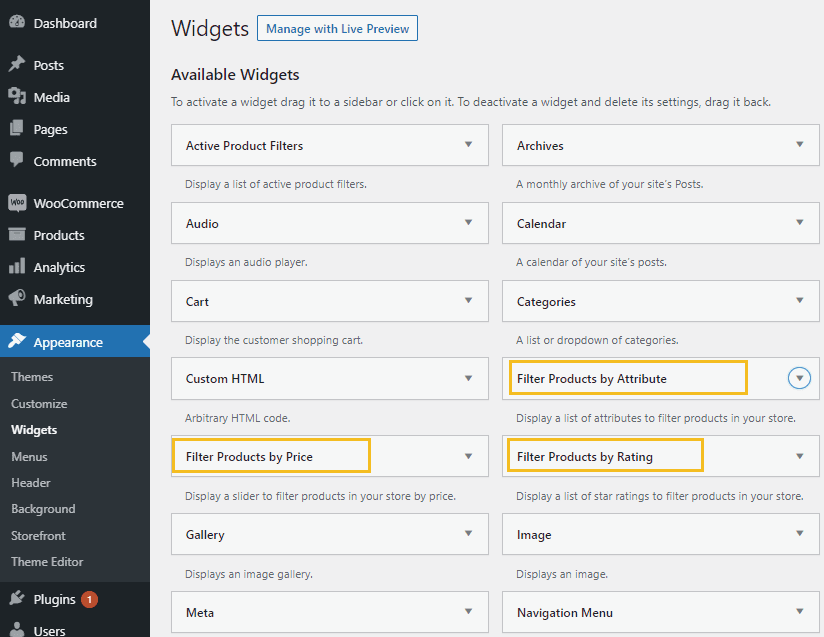Expand the Active Product Filters widget arrow
The image size is (824, 637).
point(468,145)
